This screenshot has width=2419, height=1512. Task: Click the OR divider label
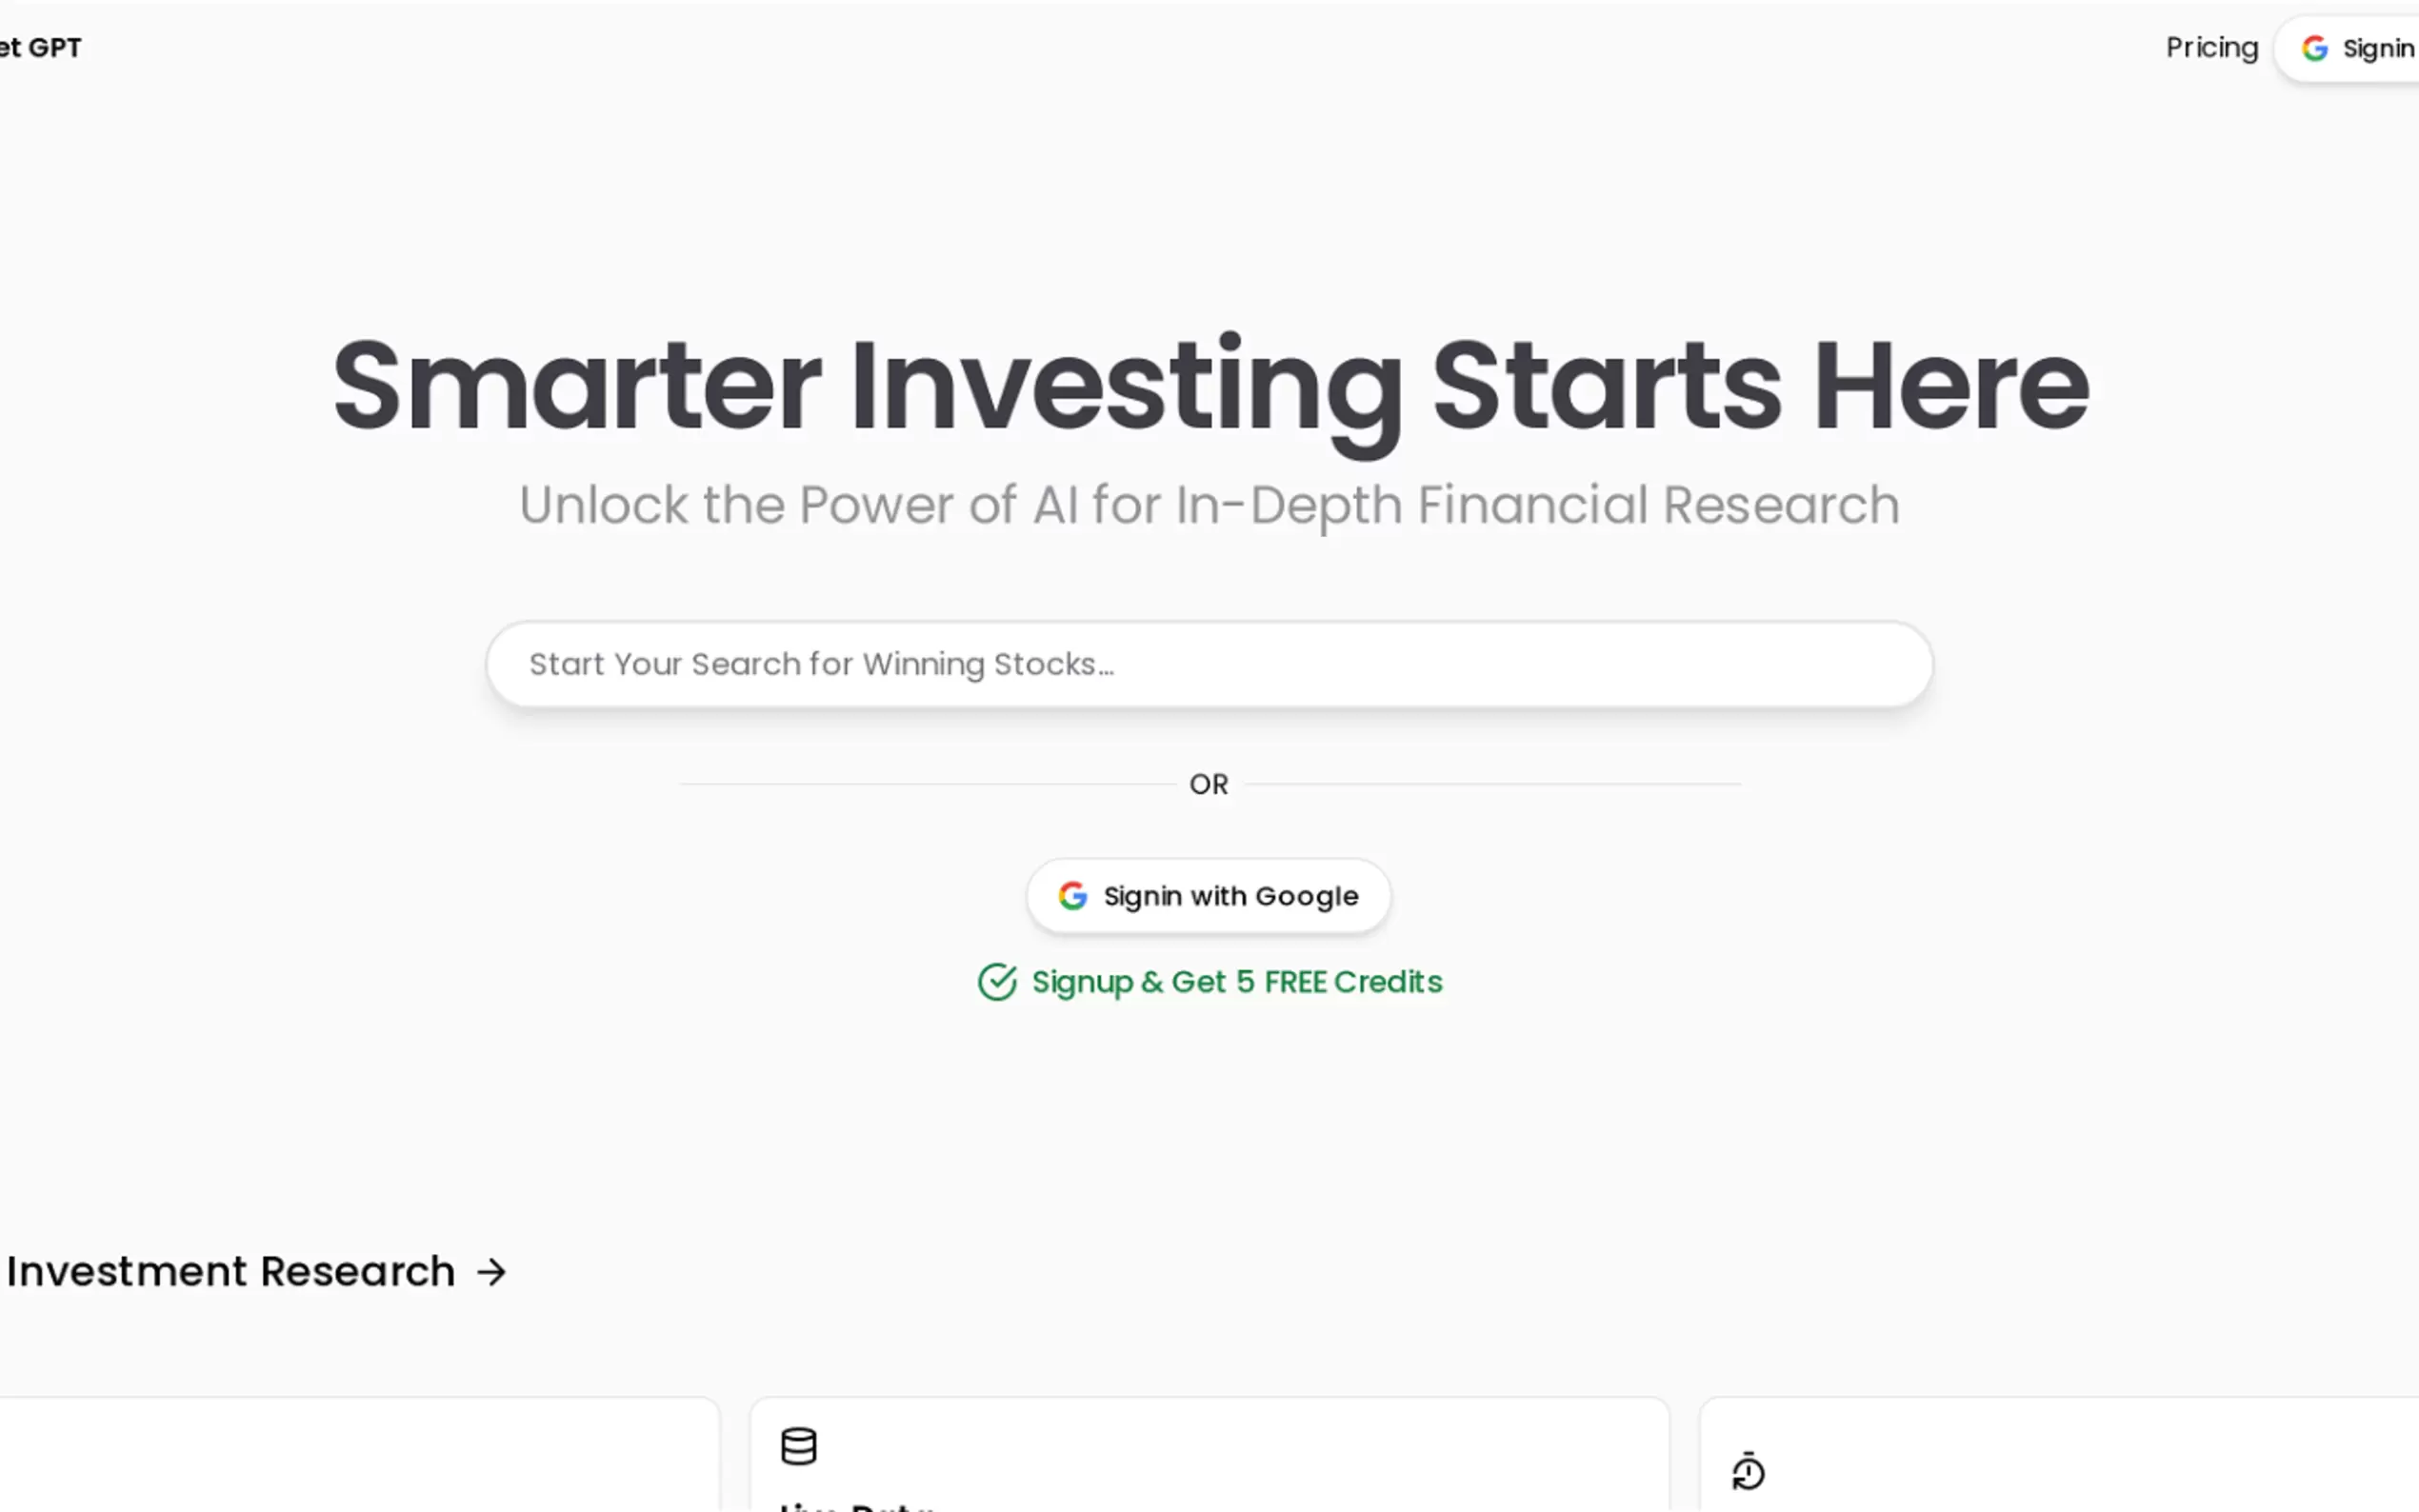pyautogui.click(x=1208, y=784)
